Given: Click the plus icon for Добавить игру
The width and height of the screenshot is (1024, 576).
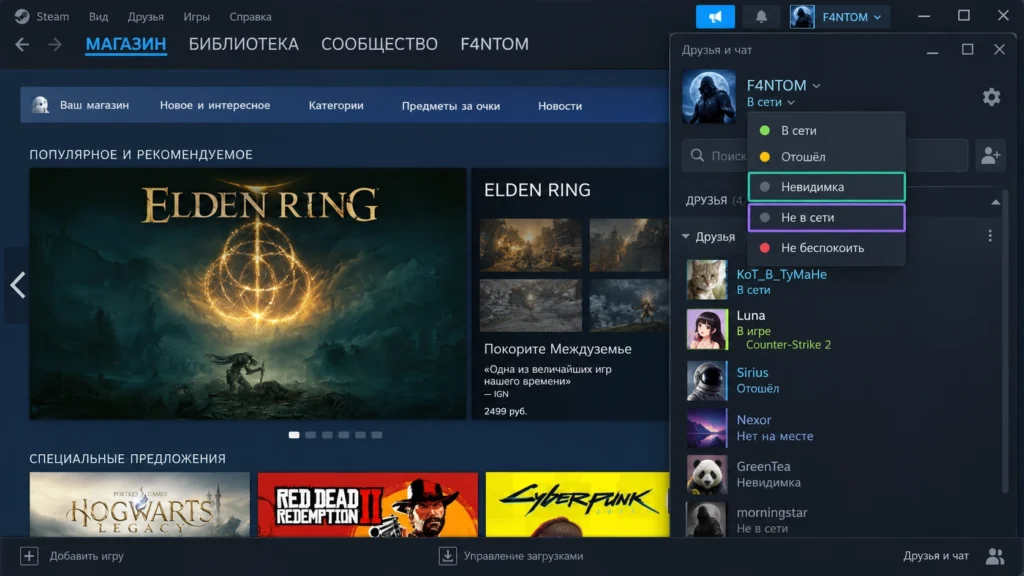Looking at the screenshot, I should (x=29, y=556).
